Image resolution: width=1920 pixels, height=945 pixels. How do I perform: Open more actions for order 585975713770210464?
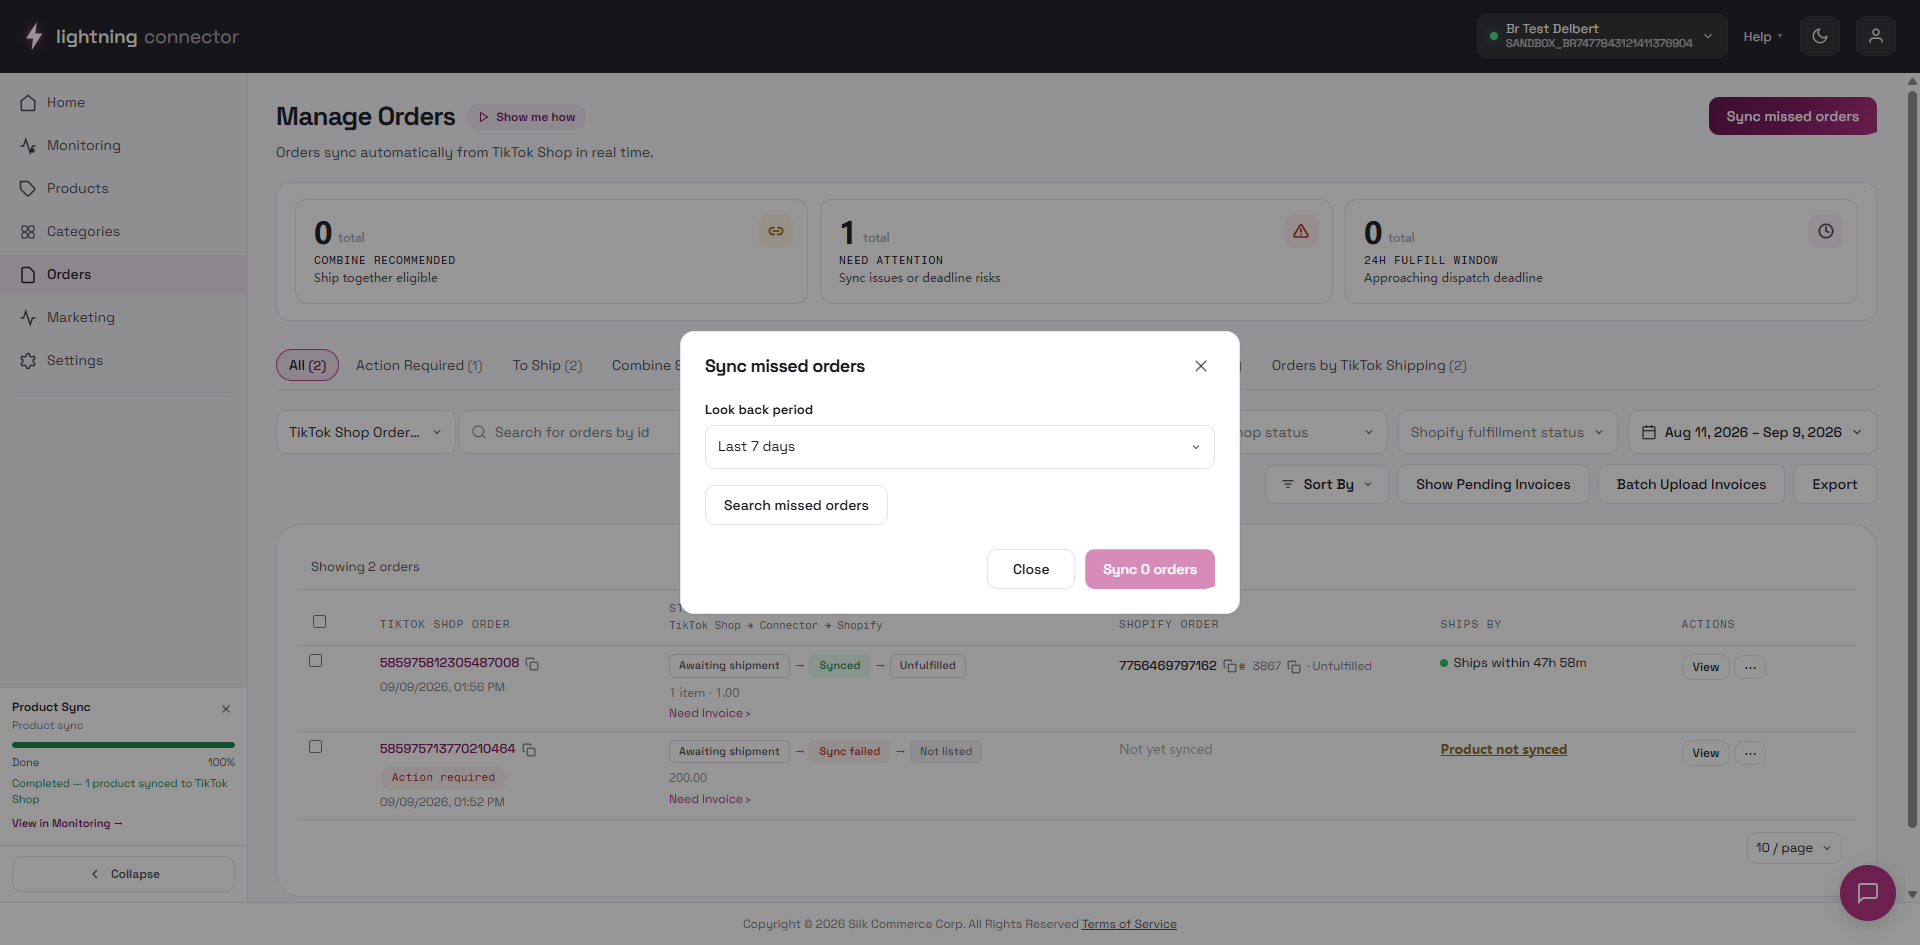click(1750, 753)
